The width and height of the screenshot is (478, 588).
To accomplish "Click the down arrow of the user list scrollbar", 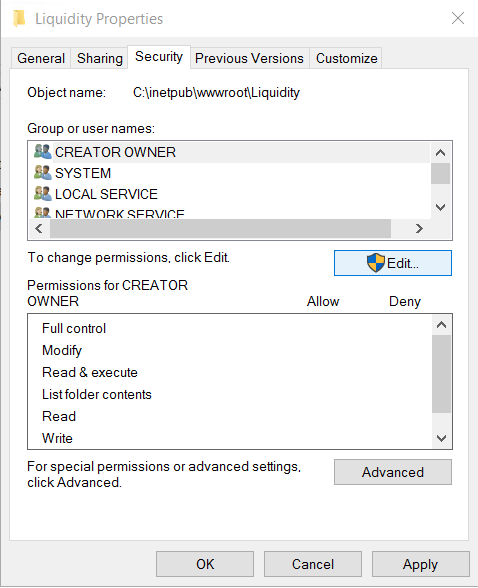I will [x=441, y=207].
